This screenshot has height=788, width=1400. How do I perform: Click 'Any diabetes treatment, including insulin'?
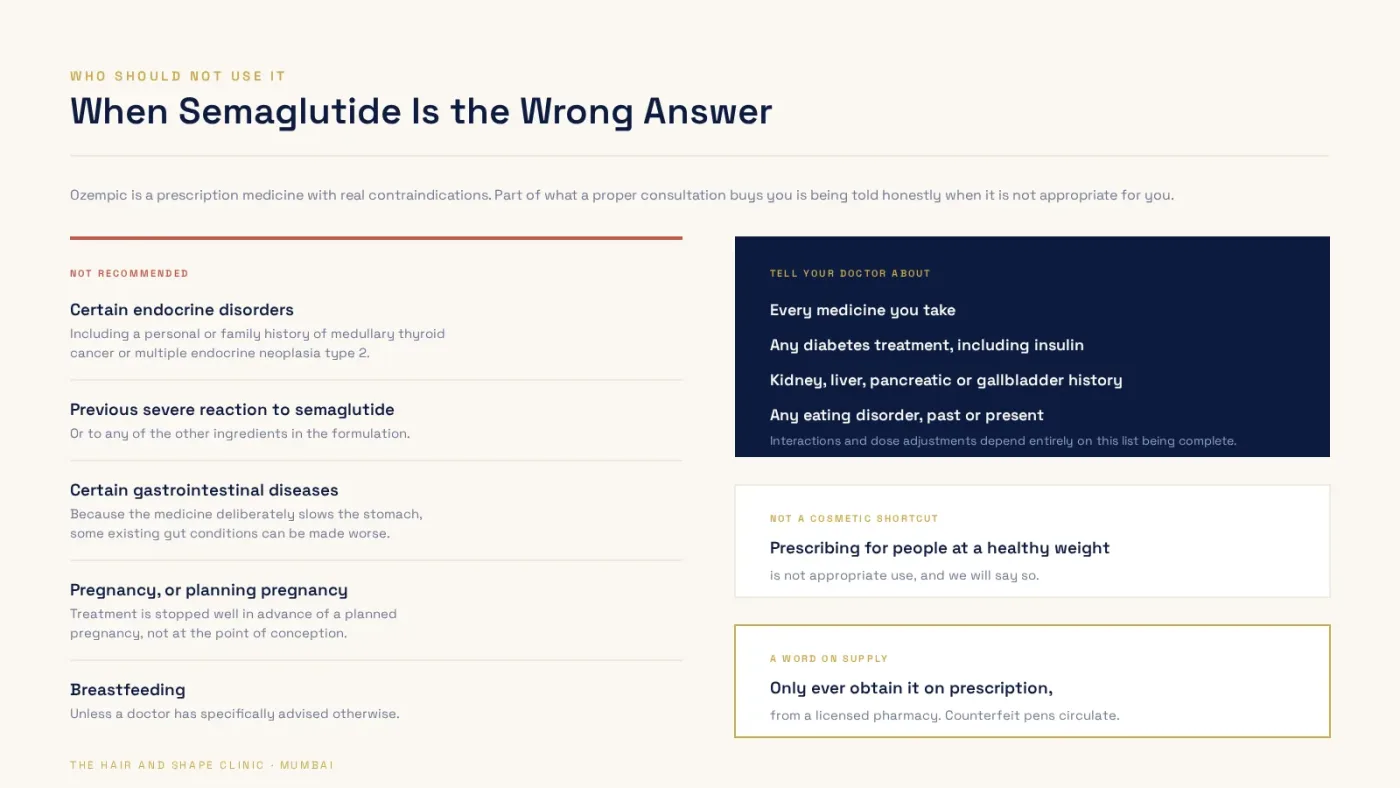[x=927, y=345]
